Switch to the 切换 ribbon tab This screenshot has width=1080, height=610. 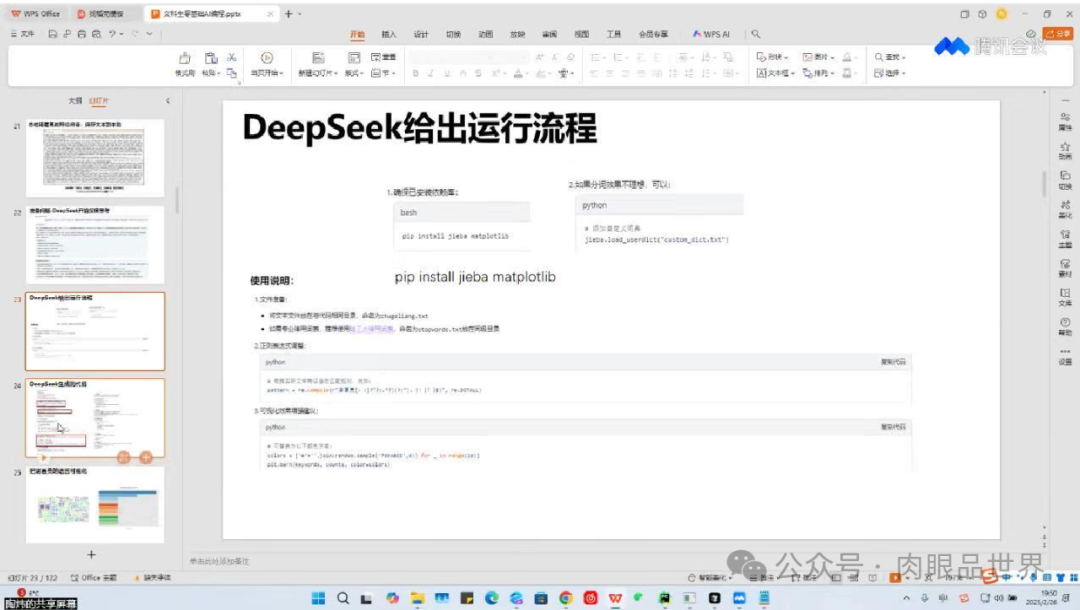(x=453, y=34)
